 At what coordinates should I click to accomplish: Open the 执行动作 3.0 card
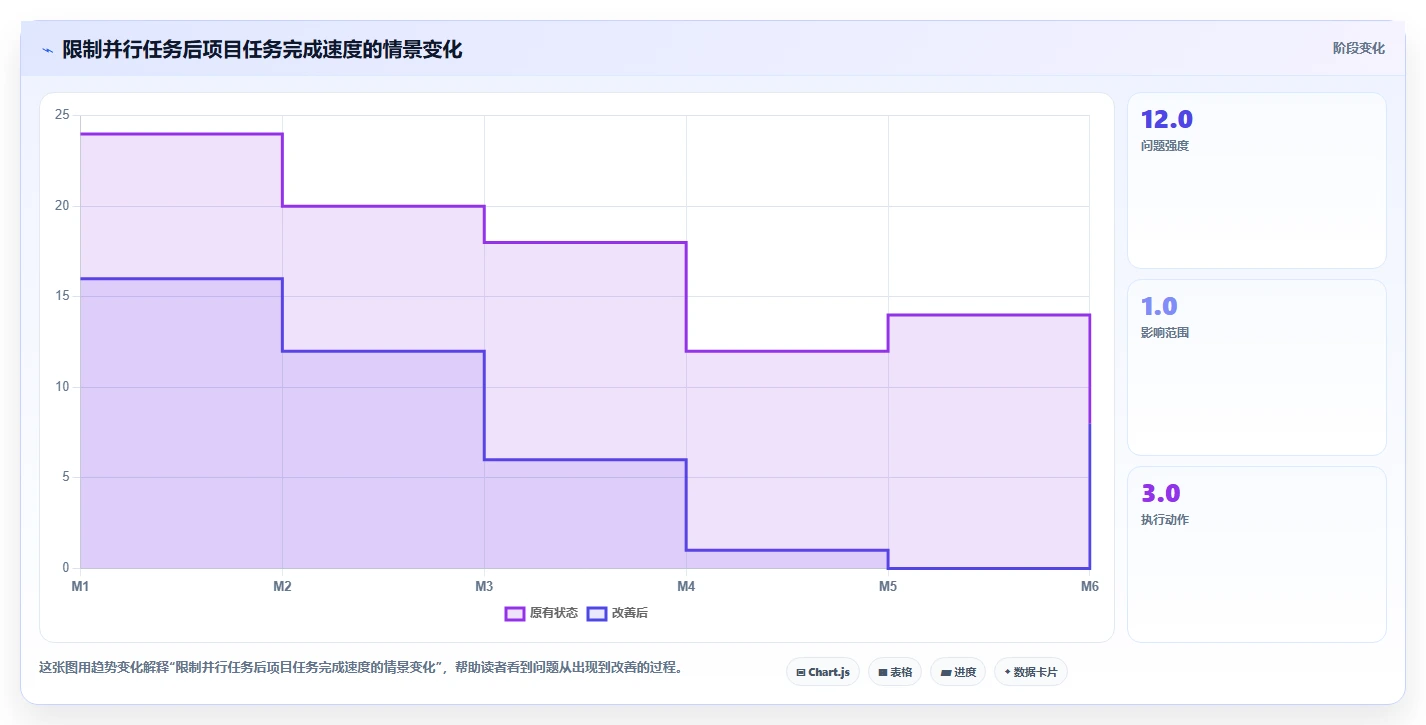1257,554
